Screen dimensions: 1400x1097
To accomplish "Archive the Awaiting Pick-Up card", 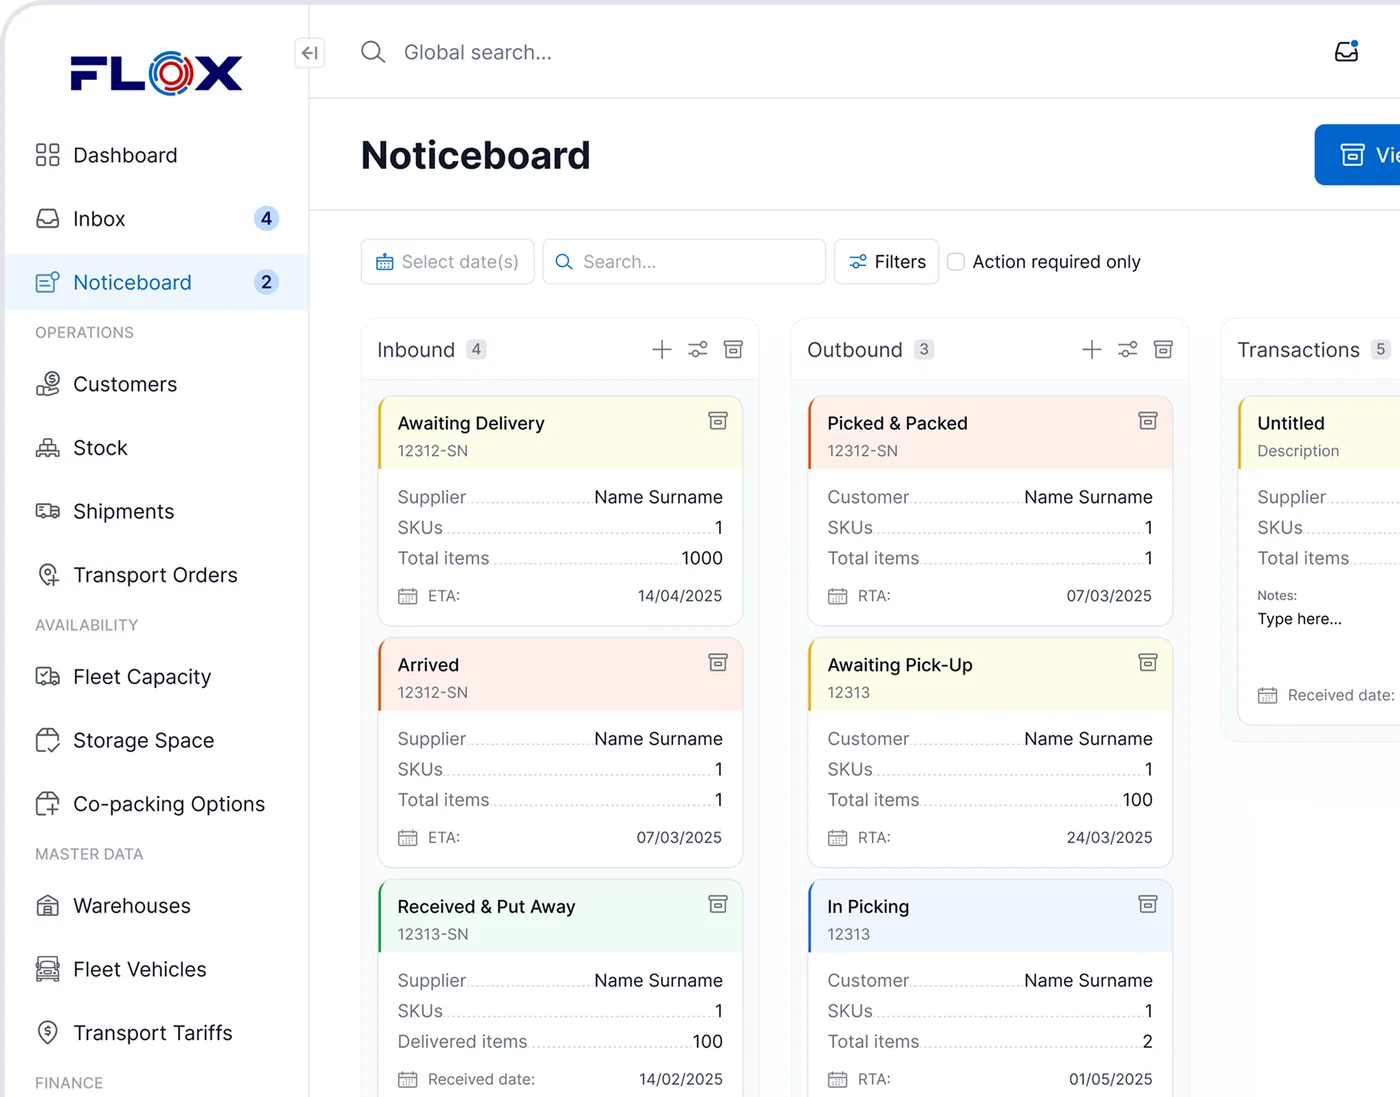I will pos(1148,663).
